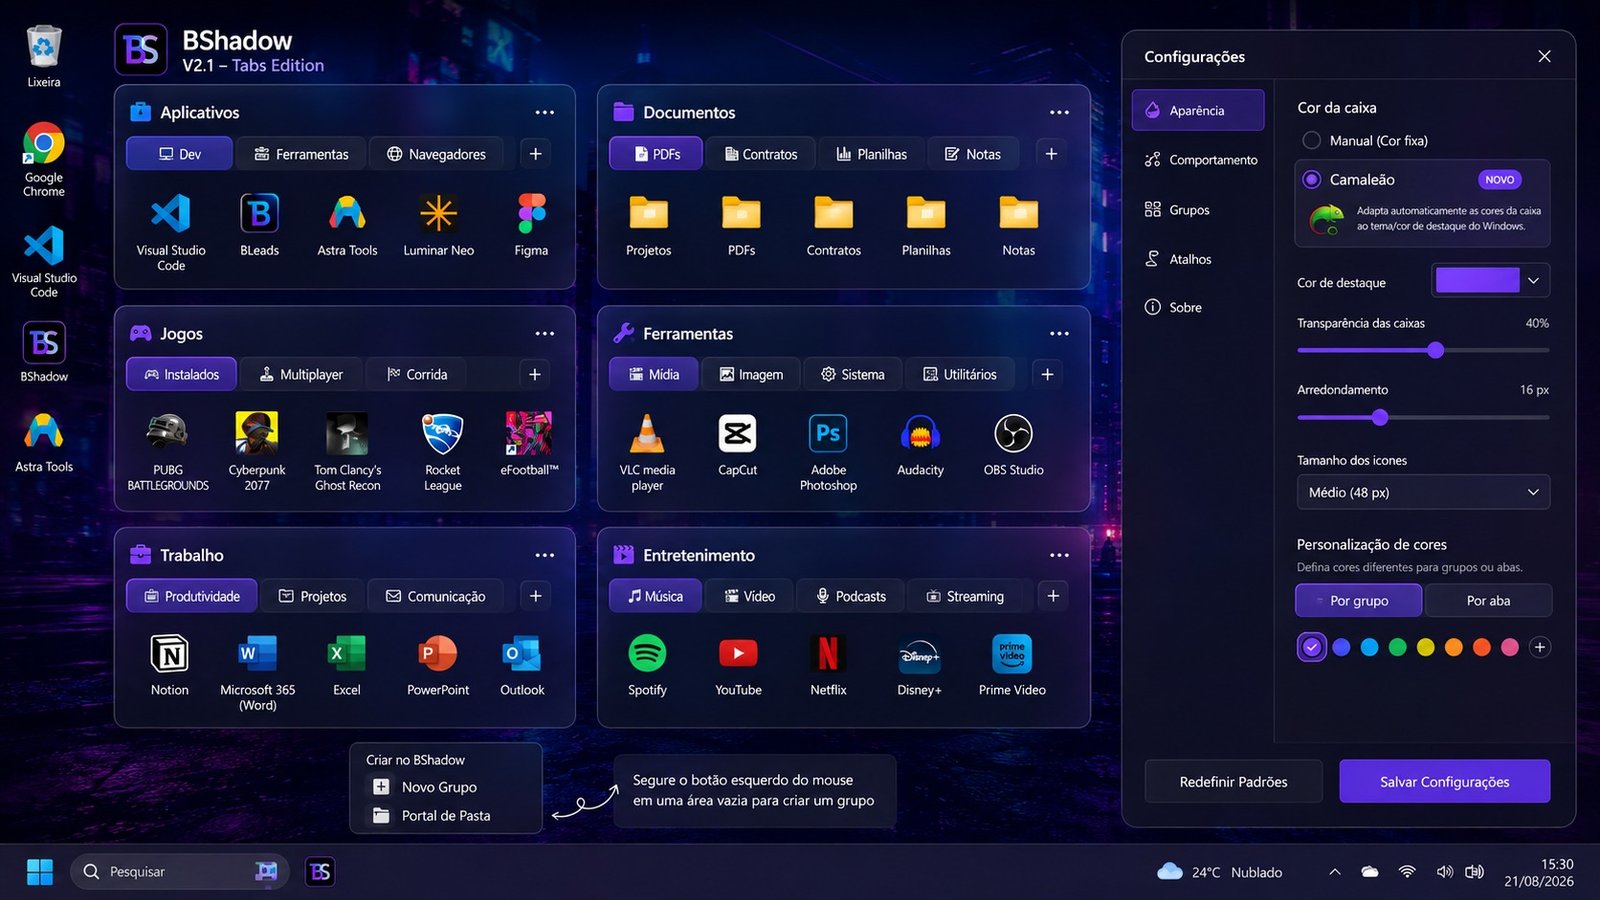Open the Contratos folder icon

tap(833, 213)
